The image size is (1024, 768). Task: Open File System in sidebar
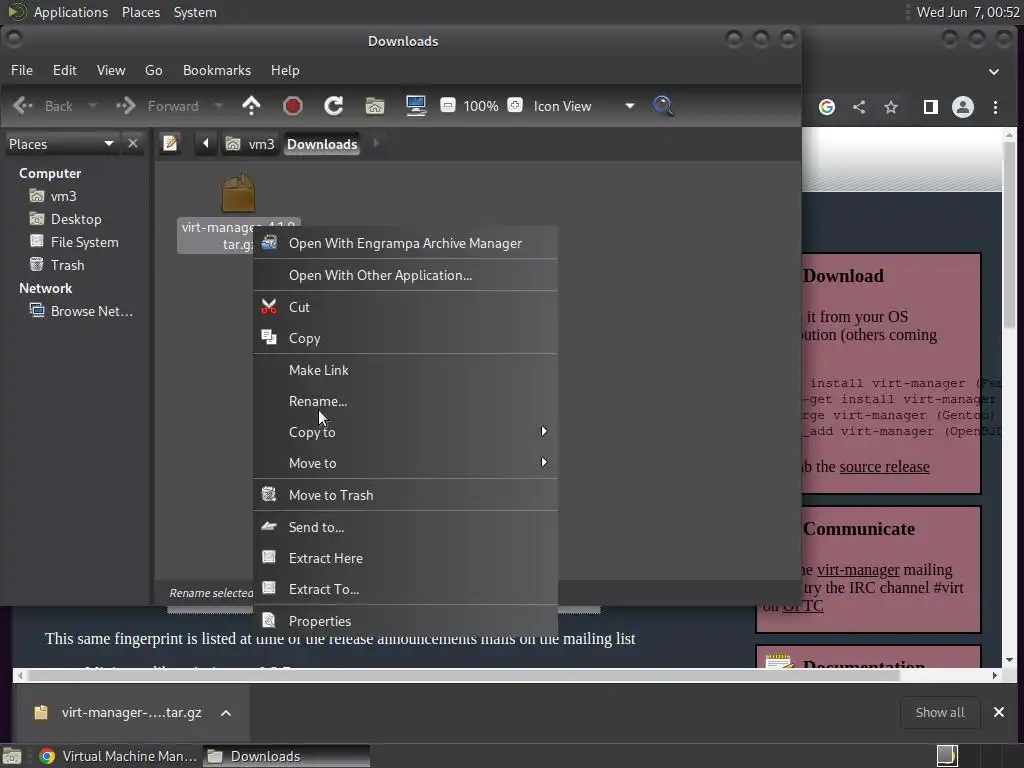coord(74,242)
